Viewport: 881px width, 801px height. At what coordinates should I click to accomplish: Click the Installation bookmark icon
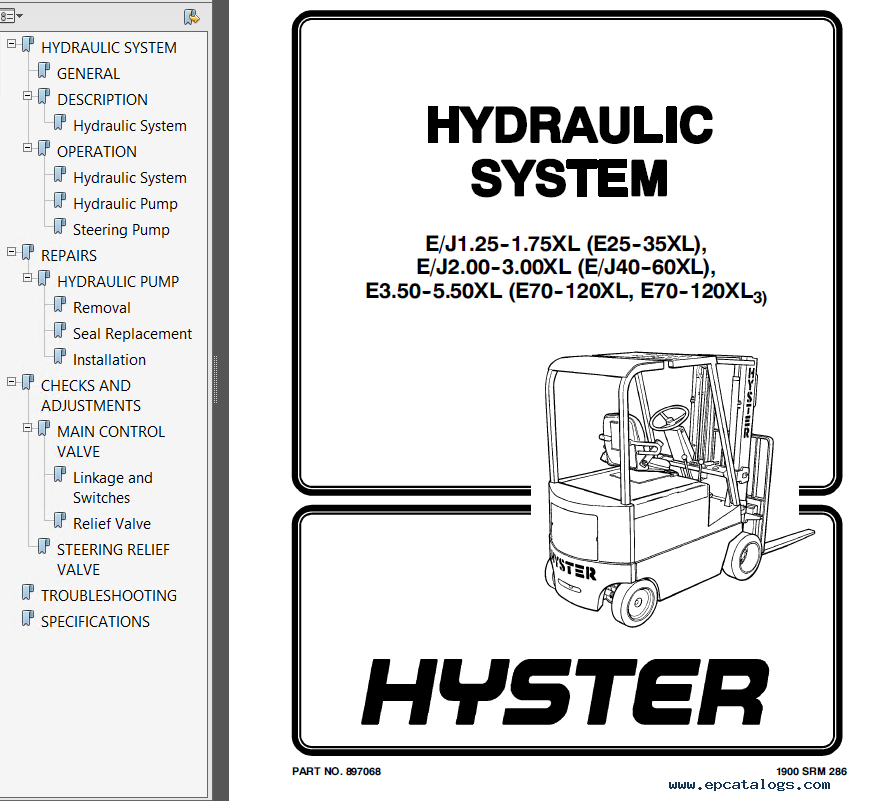coord(60,357)
